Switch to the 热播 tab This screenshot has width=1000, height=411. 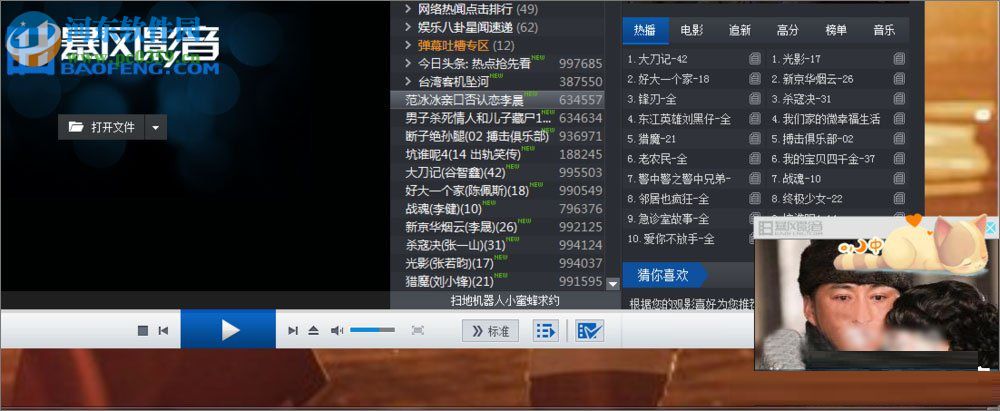[x=645, y=30]
